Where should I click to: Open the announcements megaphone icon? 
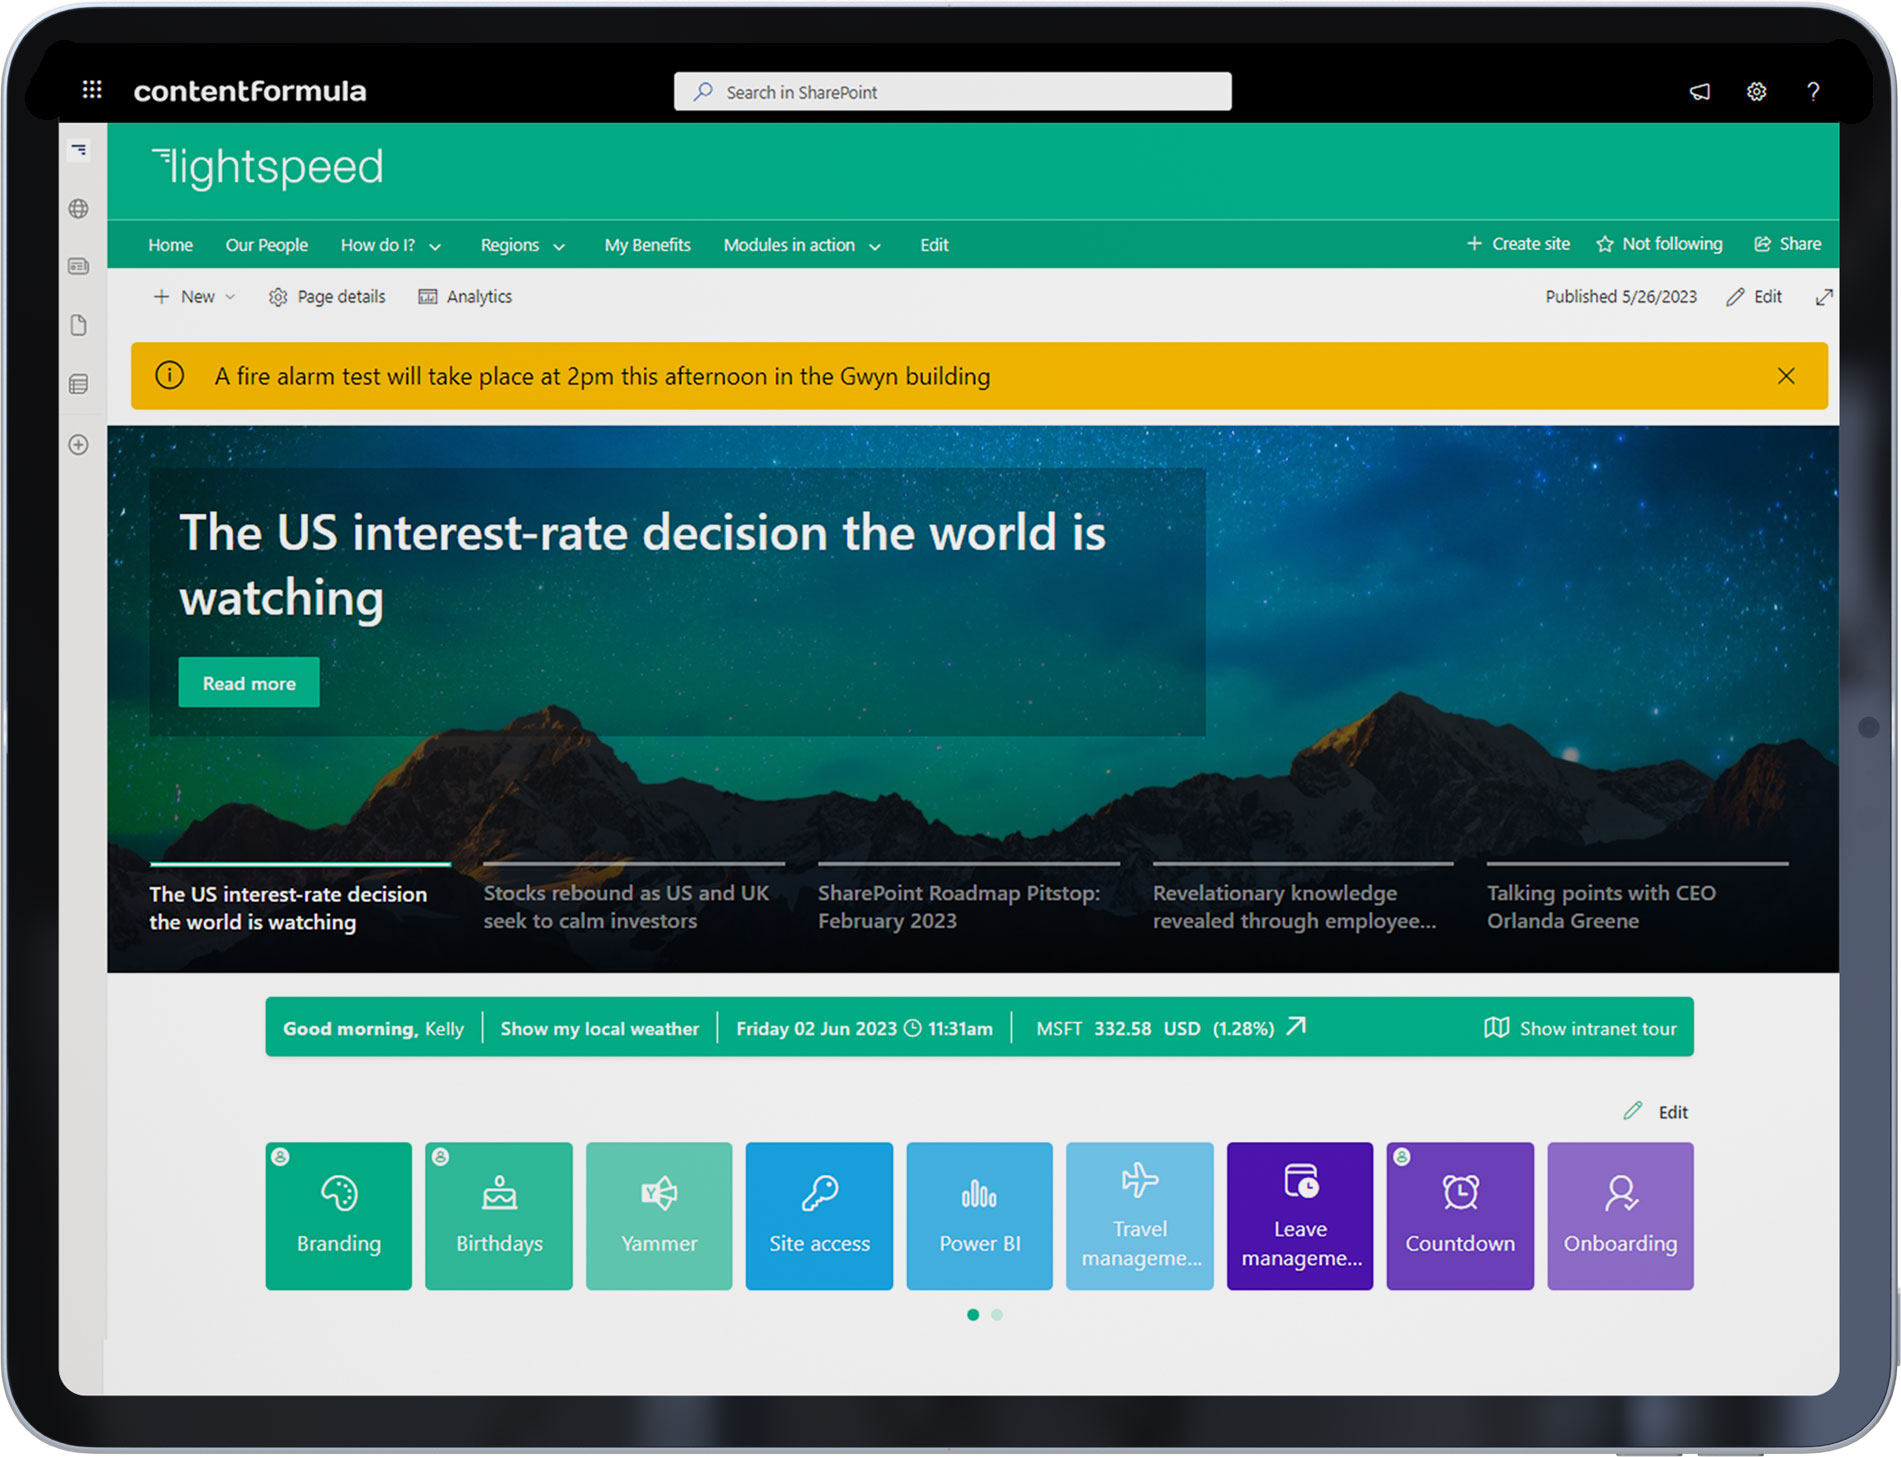pos(1699,92)
